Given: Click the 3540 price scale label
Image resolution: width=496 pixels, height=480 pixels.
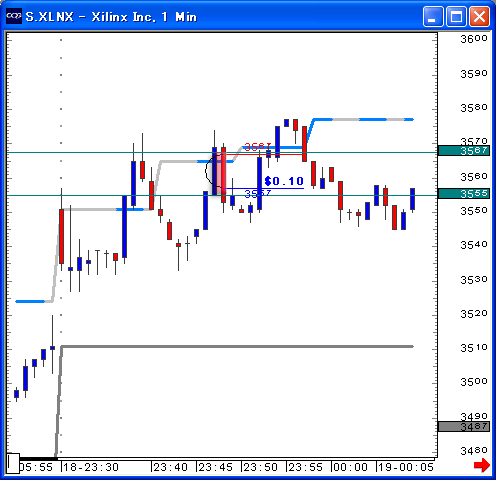Looking at the screenshot, I should (x=474, y=245).
